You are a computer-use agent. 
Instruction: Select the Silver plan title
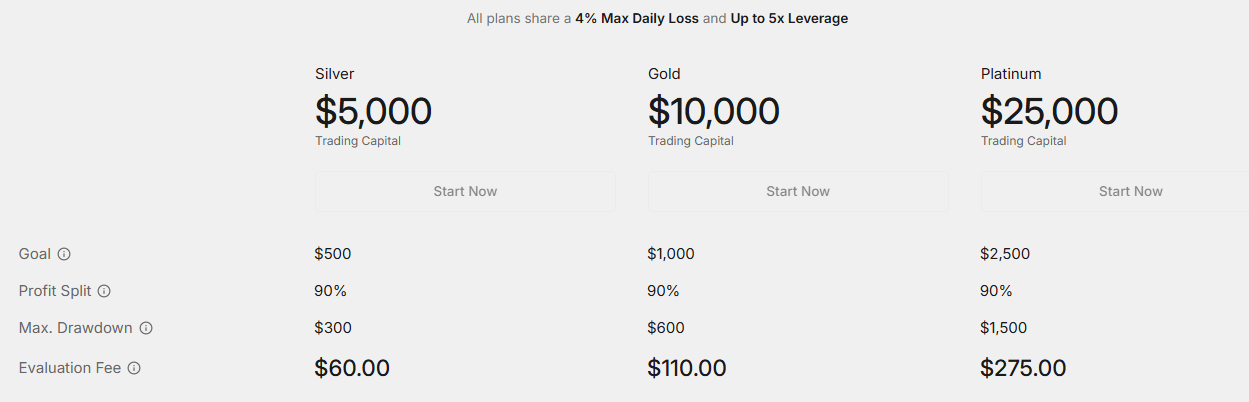click(334, 74)
